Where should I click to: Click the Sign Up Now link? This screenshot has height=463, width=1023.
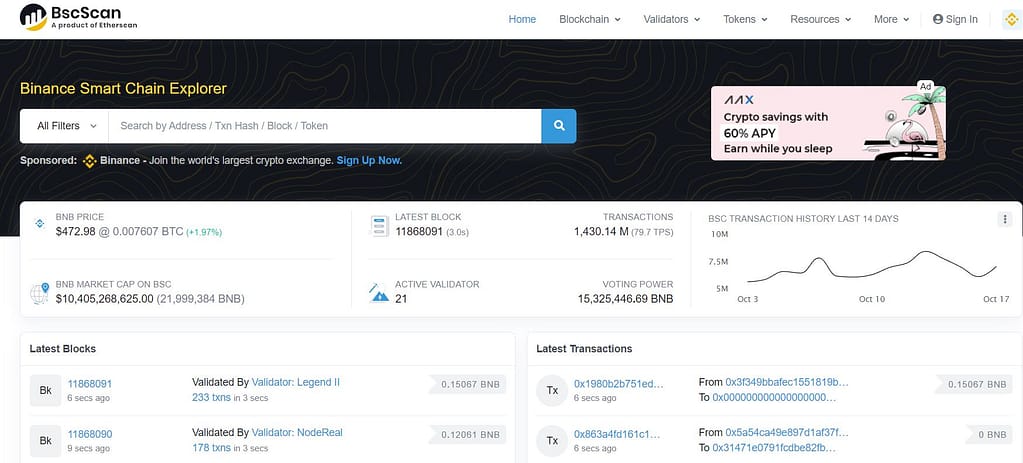coord(369,160)
